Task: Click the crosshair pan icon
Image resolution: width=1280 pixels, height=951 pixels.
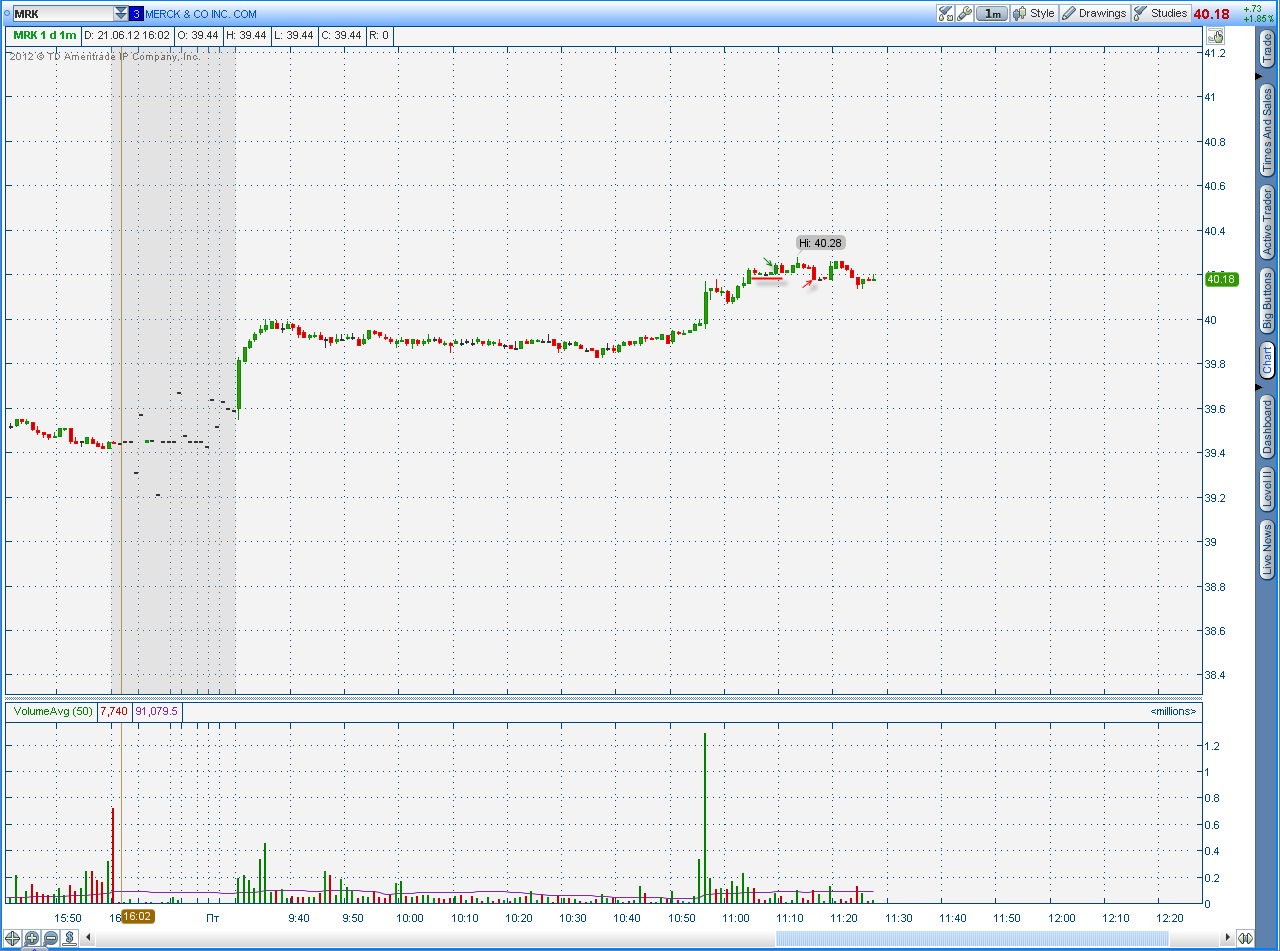Action: [x=13, y=938]
